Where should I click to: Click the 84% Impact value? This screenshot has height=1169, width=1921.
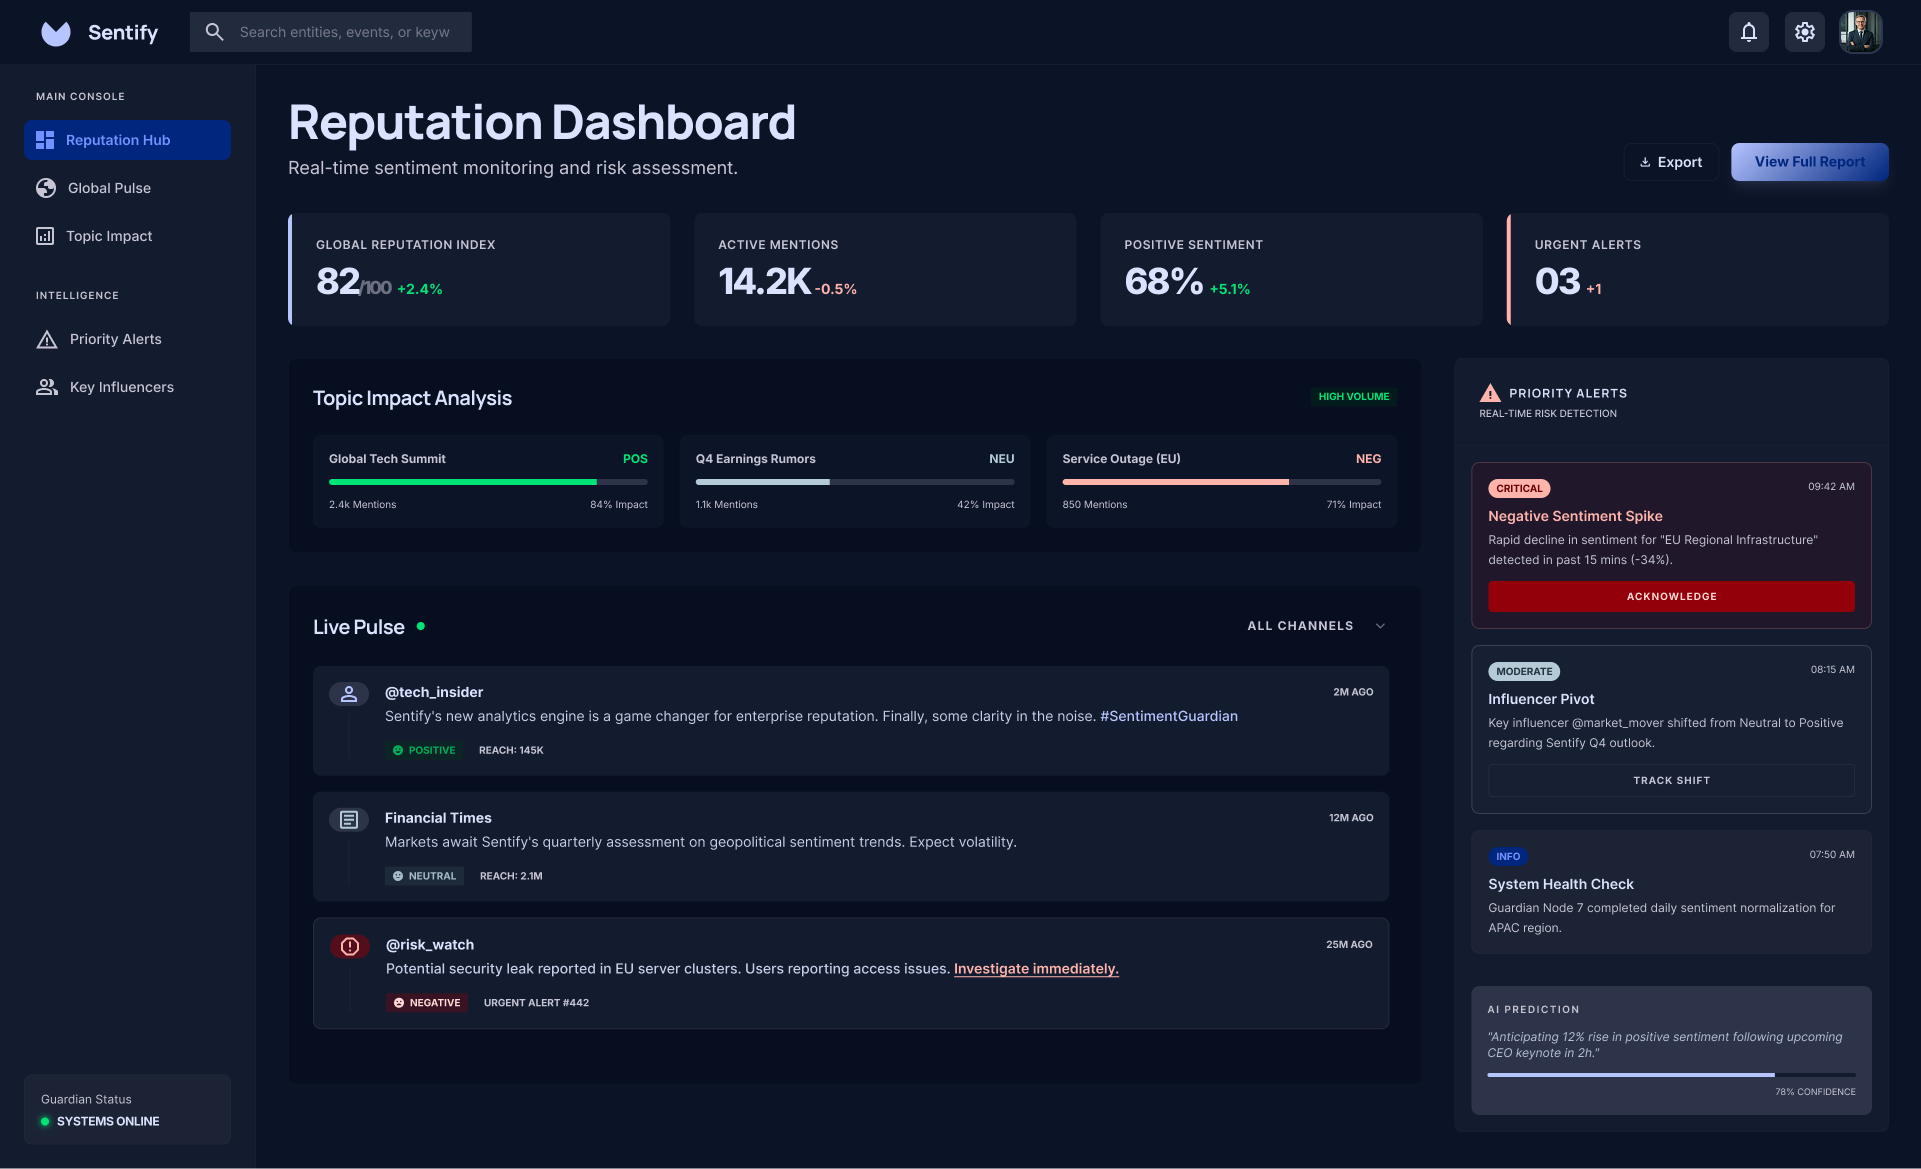point(619,505)
